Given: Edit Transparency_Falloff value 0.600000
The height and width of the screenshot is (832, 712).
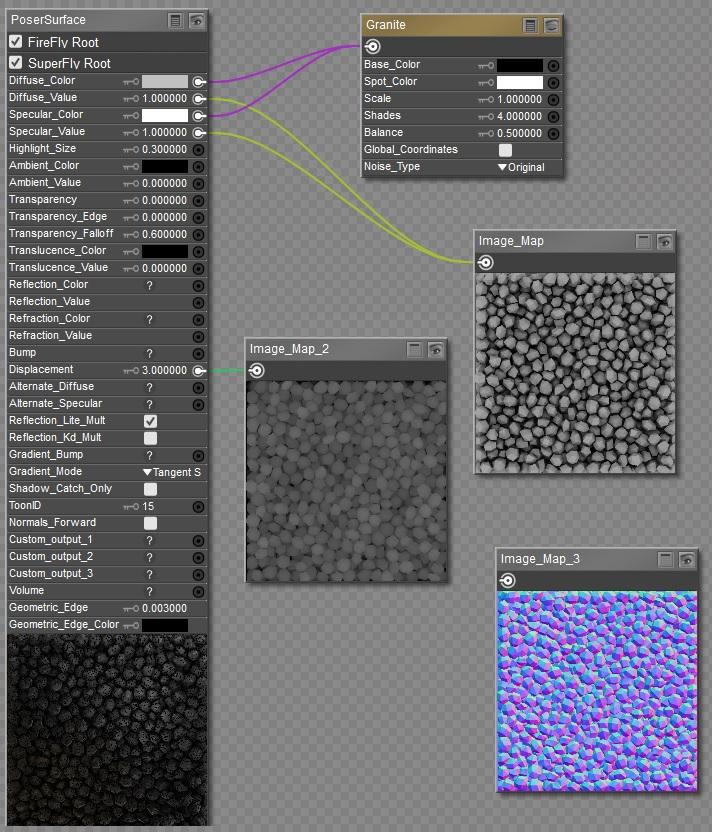Looking at the screenshot, I should [x=164, y=235].
